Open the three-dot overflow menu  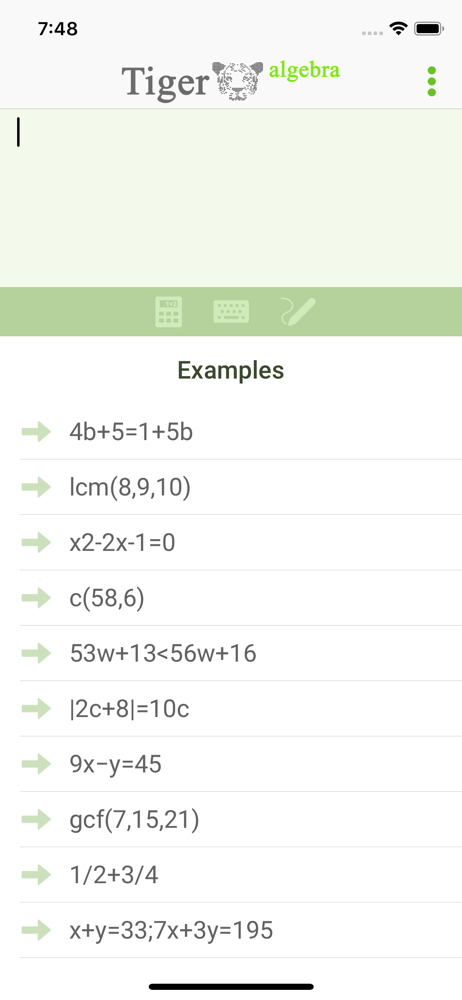click(431, 82)
